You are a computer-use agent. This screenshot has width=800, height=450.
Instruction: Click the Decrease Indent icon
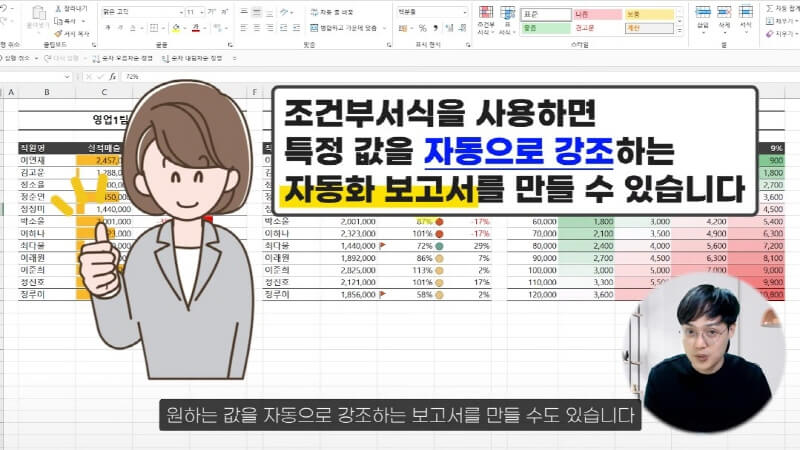[x=284, y=28]
